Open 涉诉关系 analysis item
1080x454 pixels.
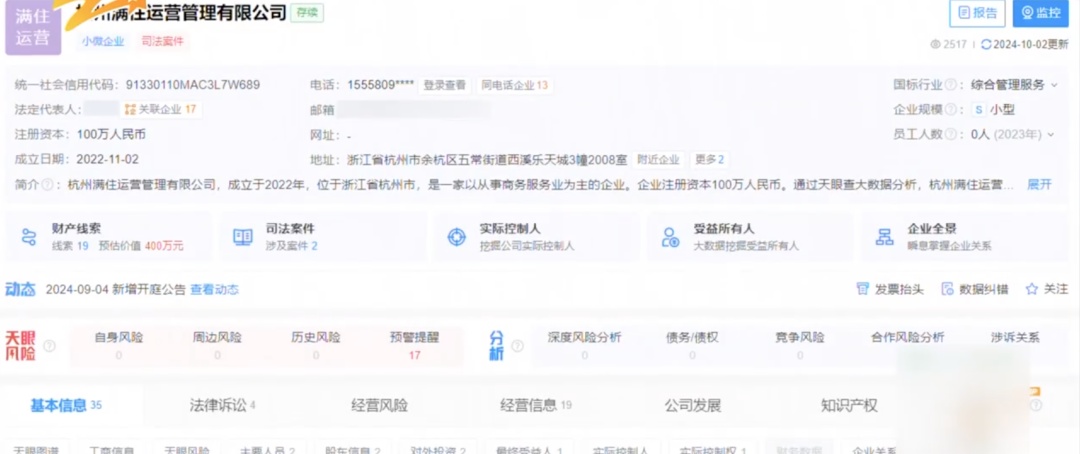[x=1015, y=338]
